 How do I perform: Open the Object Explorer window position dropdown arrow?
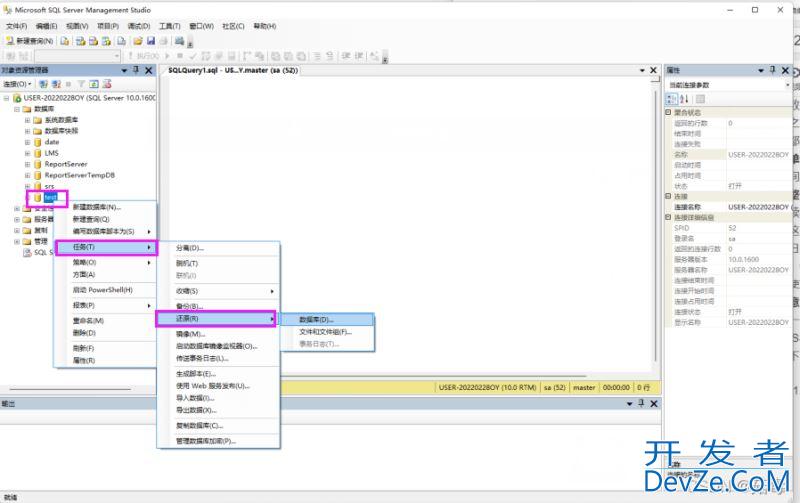pos(124,70)
